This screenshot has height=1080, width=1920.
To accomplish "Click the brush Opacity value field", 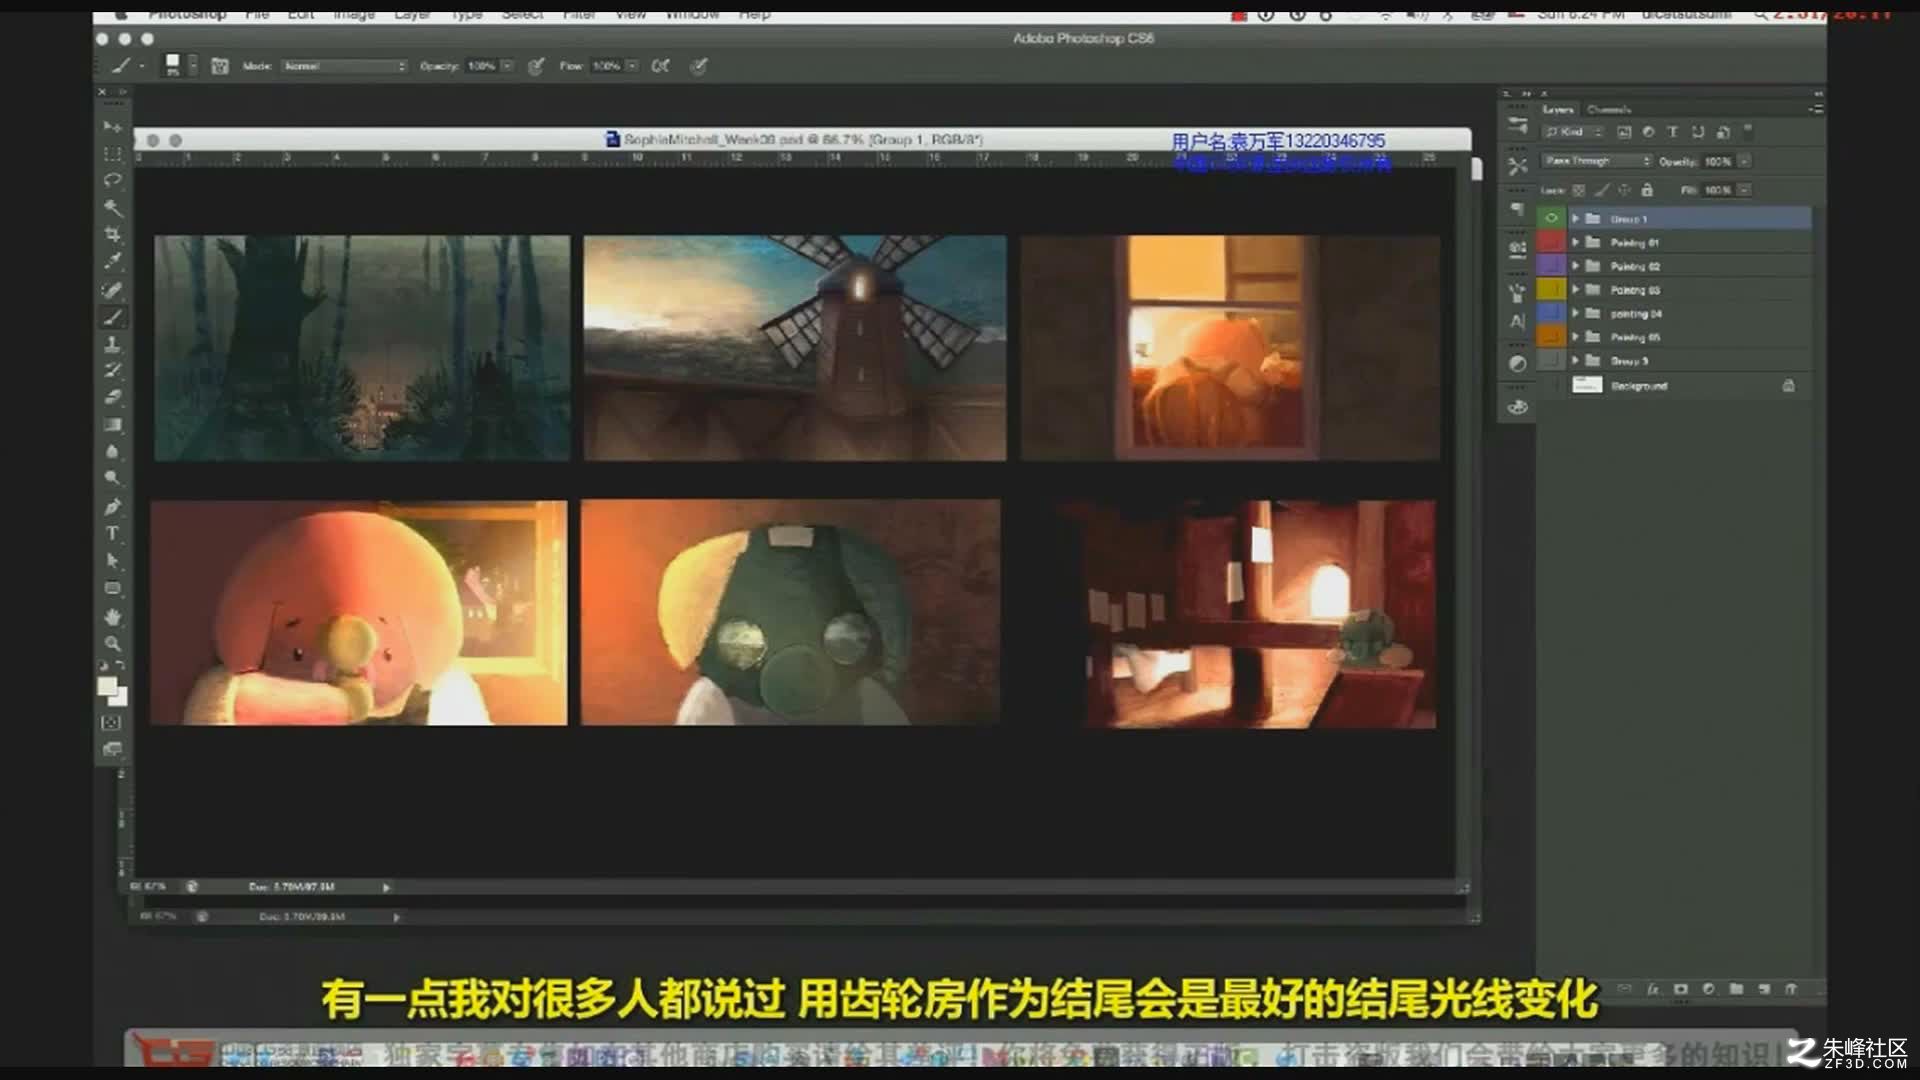I will click(482, 66).
